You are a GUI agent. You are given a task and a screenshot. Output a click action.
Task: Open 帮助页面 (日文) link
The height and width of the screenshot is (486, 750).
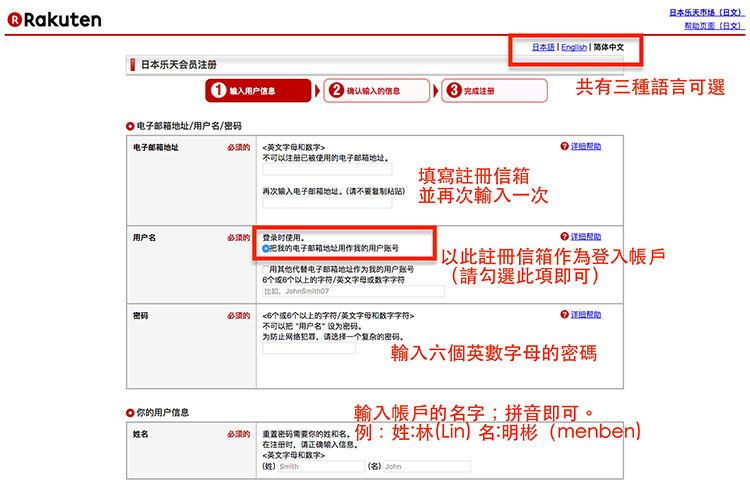(714, 26)
